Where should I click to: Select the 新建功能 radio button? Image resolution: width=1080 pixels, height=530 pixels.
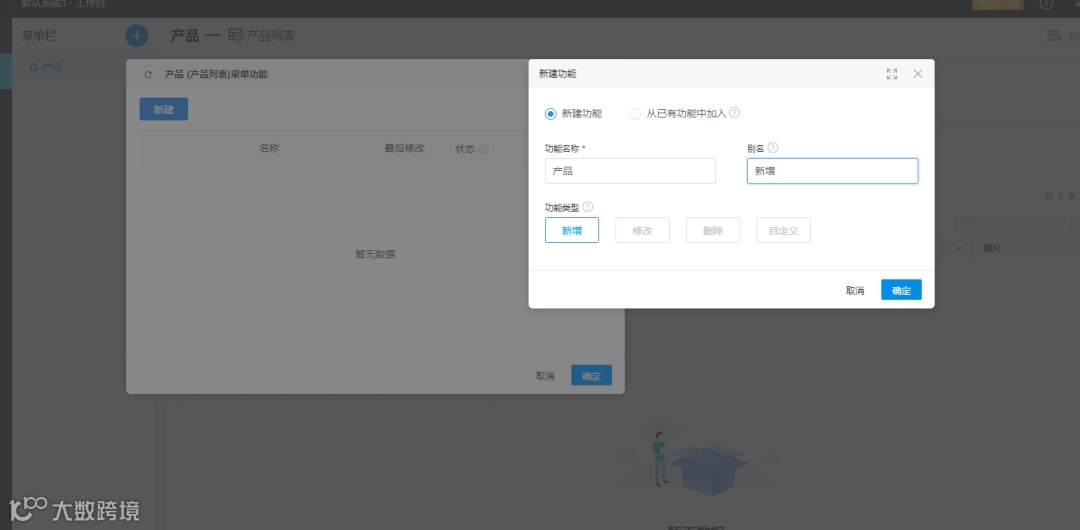(x=550, y=114)
